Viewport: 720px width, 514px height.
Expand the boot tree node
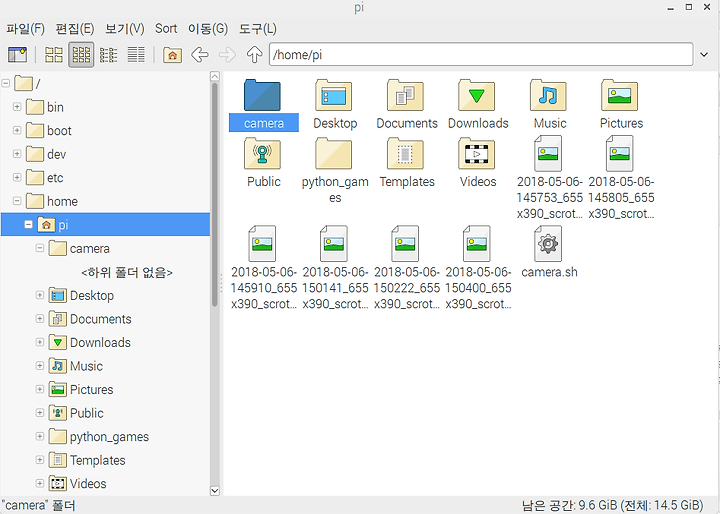tap(17, 130)
